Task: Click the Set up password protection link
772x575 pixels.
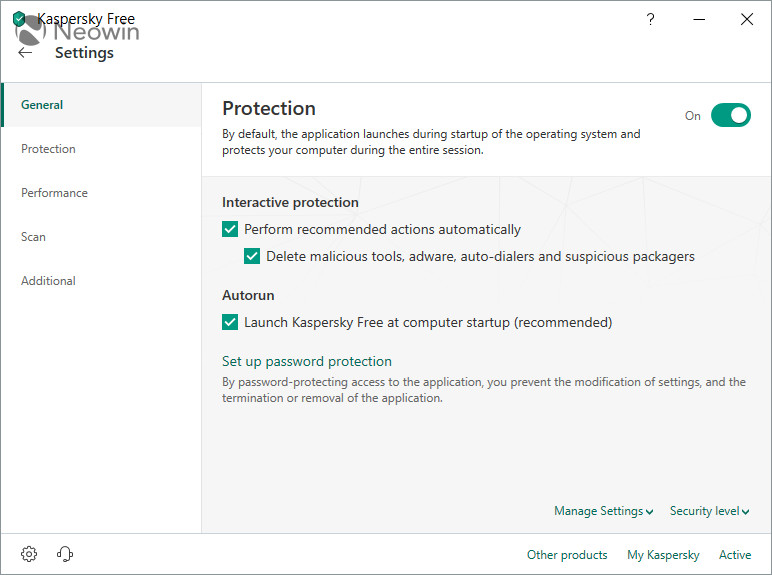Action: click(x=306, y=361)
